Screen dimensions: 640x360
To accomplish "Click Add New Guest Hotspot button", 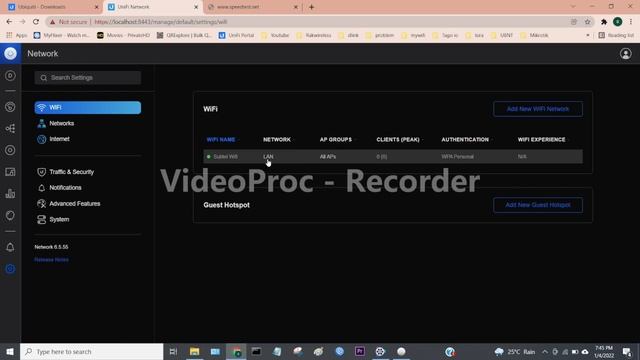I will pyautogui.click(x=538, y=205).
